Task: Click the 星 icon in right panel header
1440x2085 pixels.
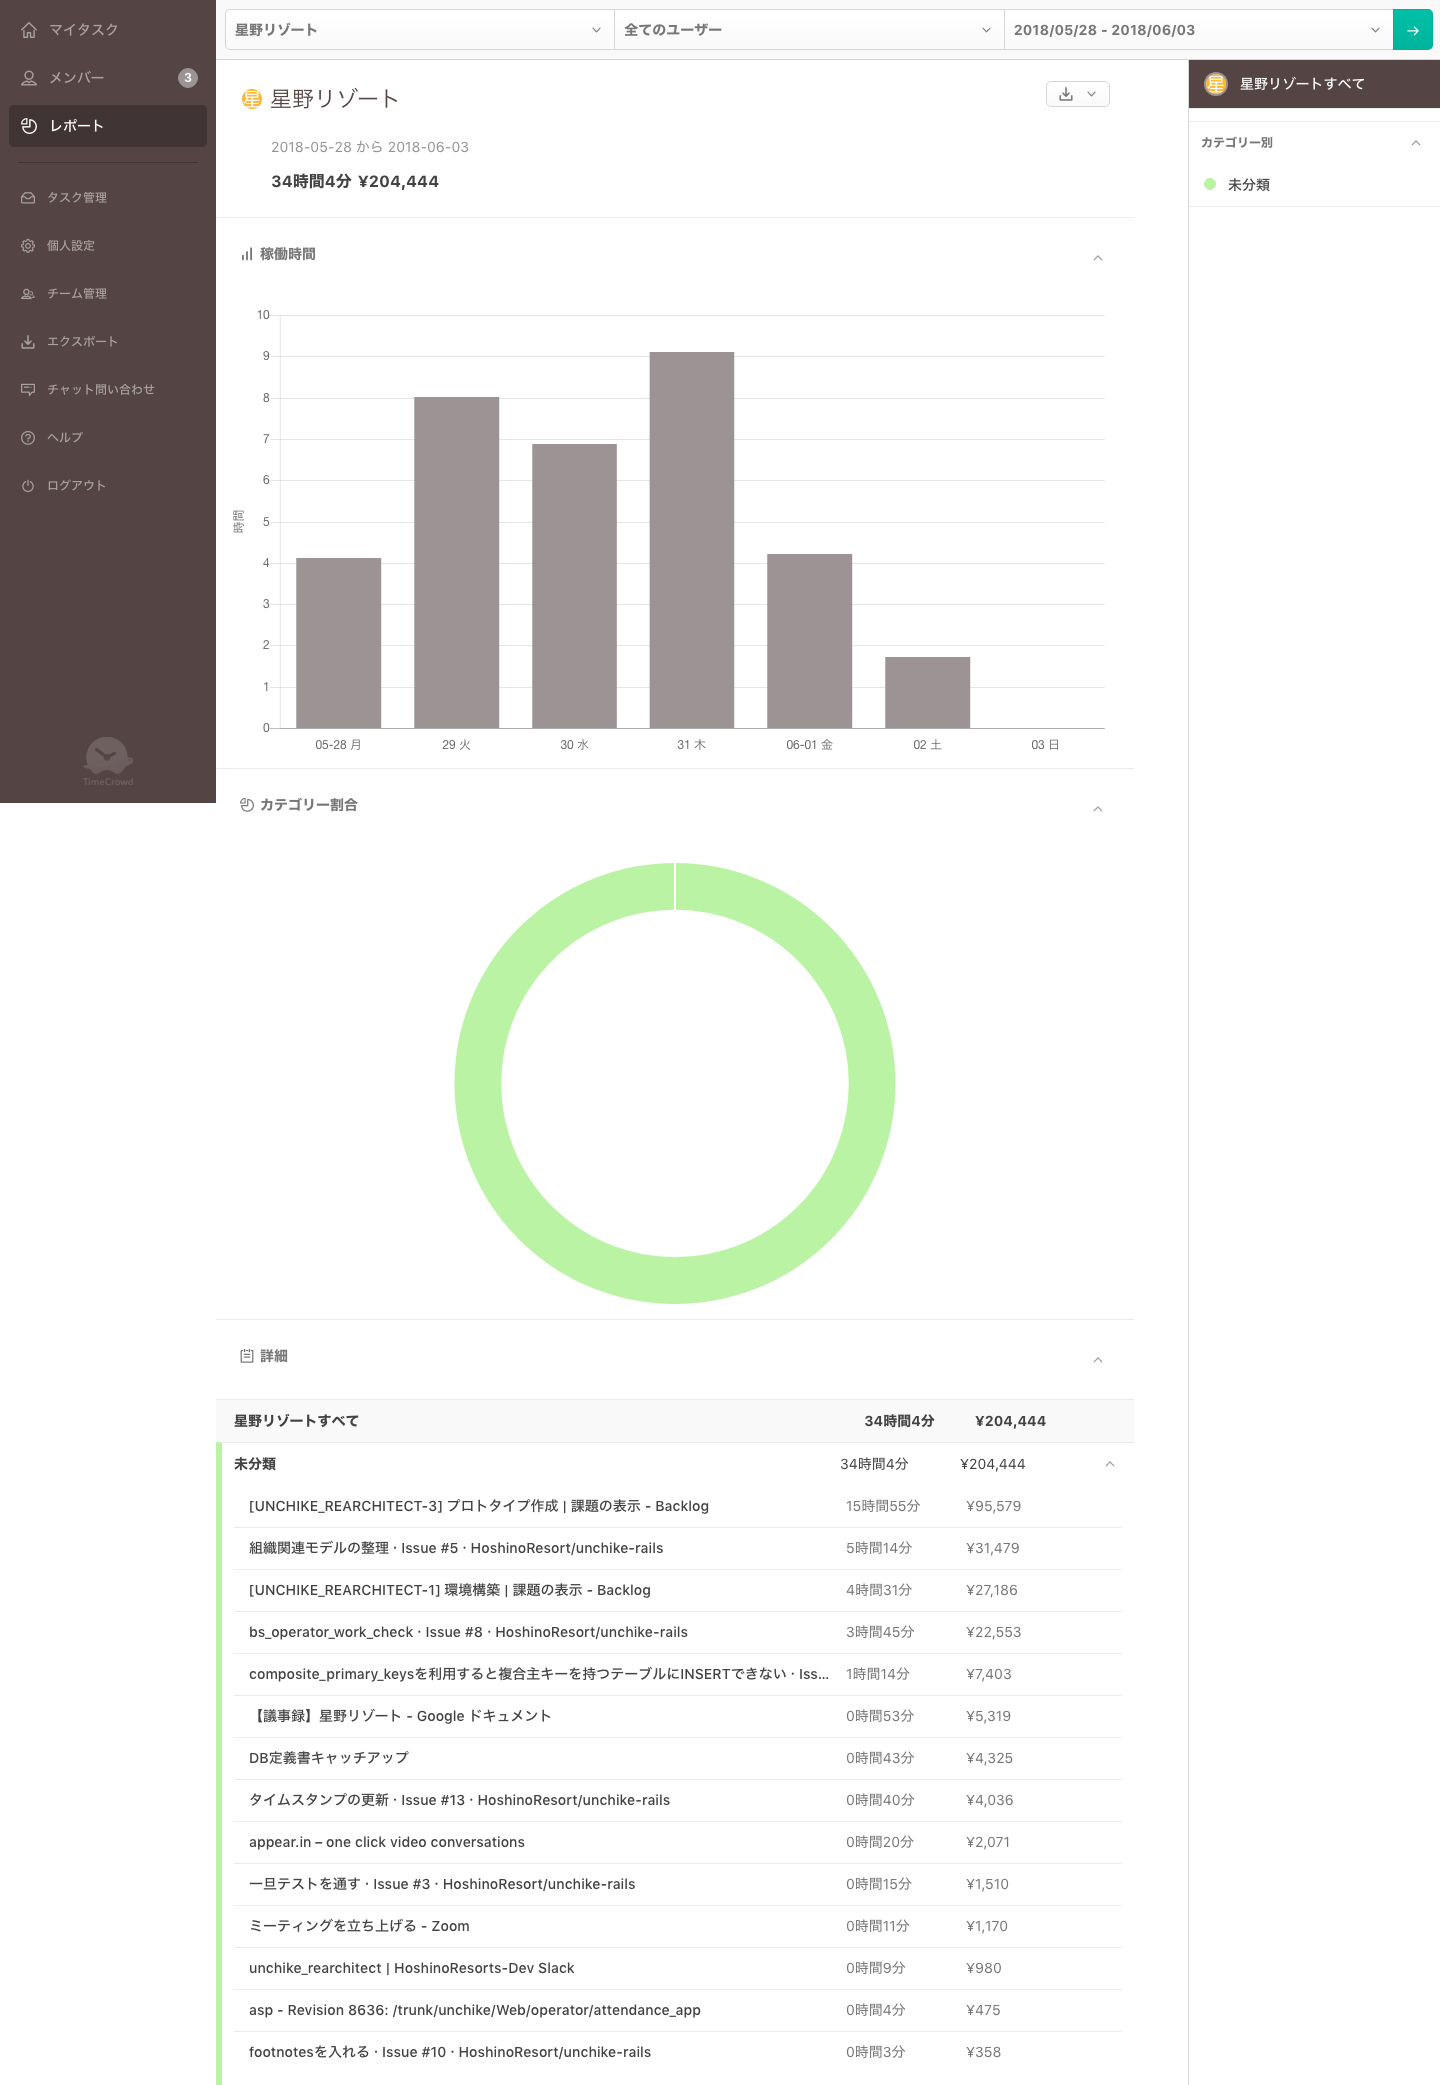Action: (x=1216, y=84)
